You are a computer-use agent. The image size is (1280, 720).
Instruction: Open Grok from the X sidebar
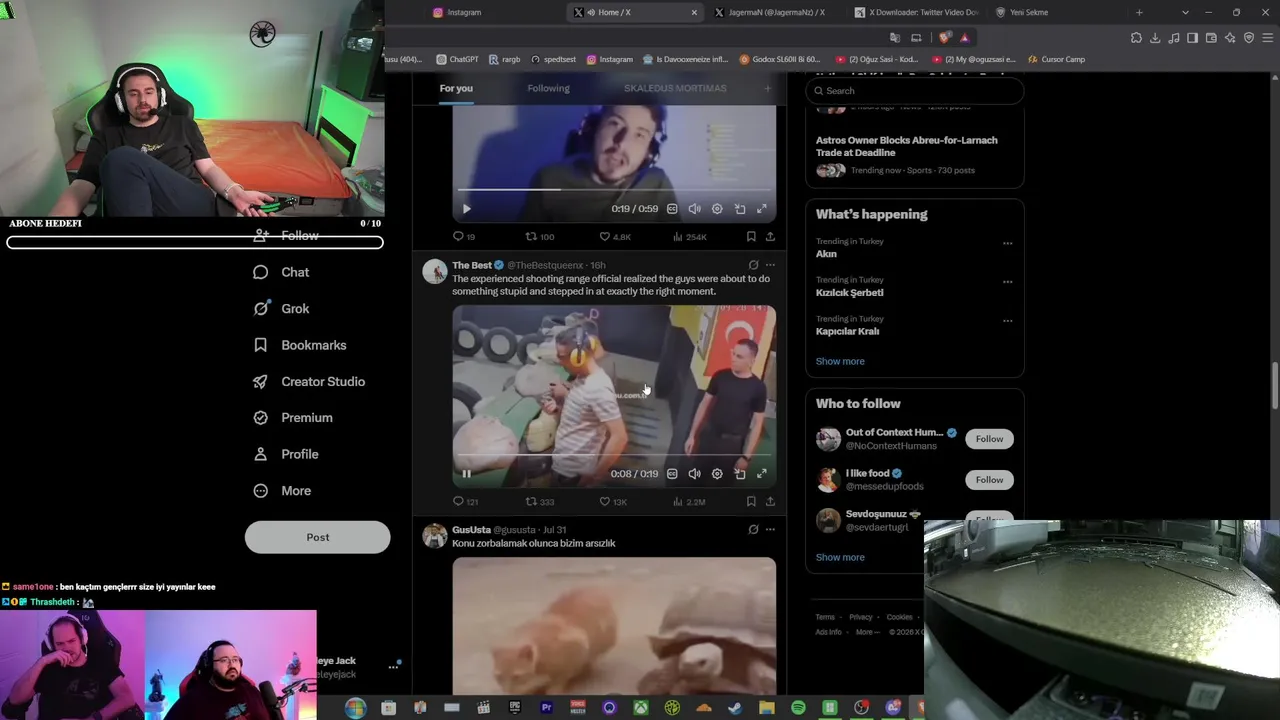281,309
